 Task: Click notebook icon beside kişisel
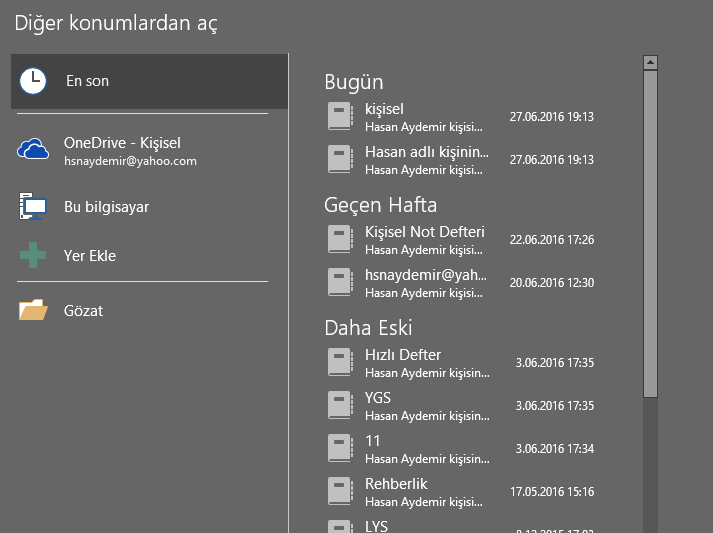340,116
